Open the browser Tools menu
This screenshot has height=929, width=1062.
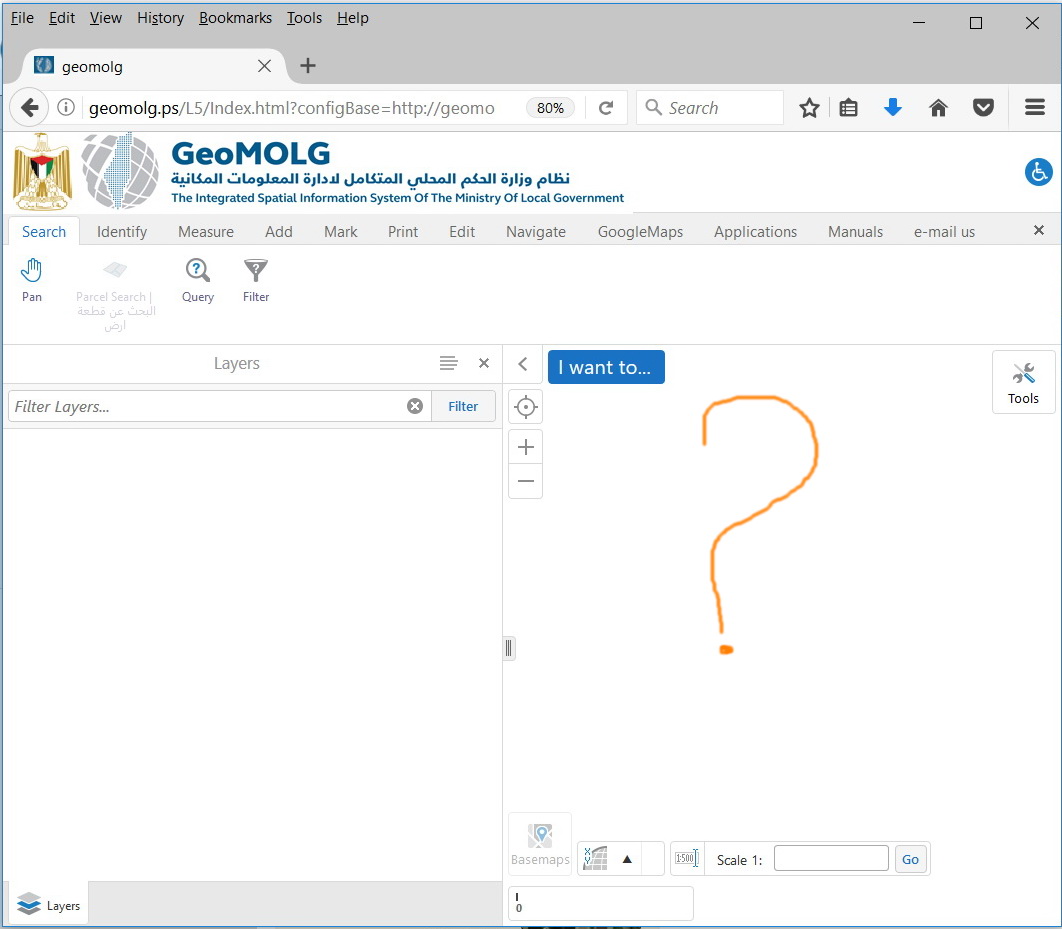point(304,18)
